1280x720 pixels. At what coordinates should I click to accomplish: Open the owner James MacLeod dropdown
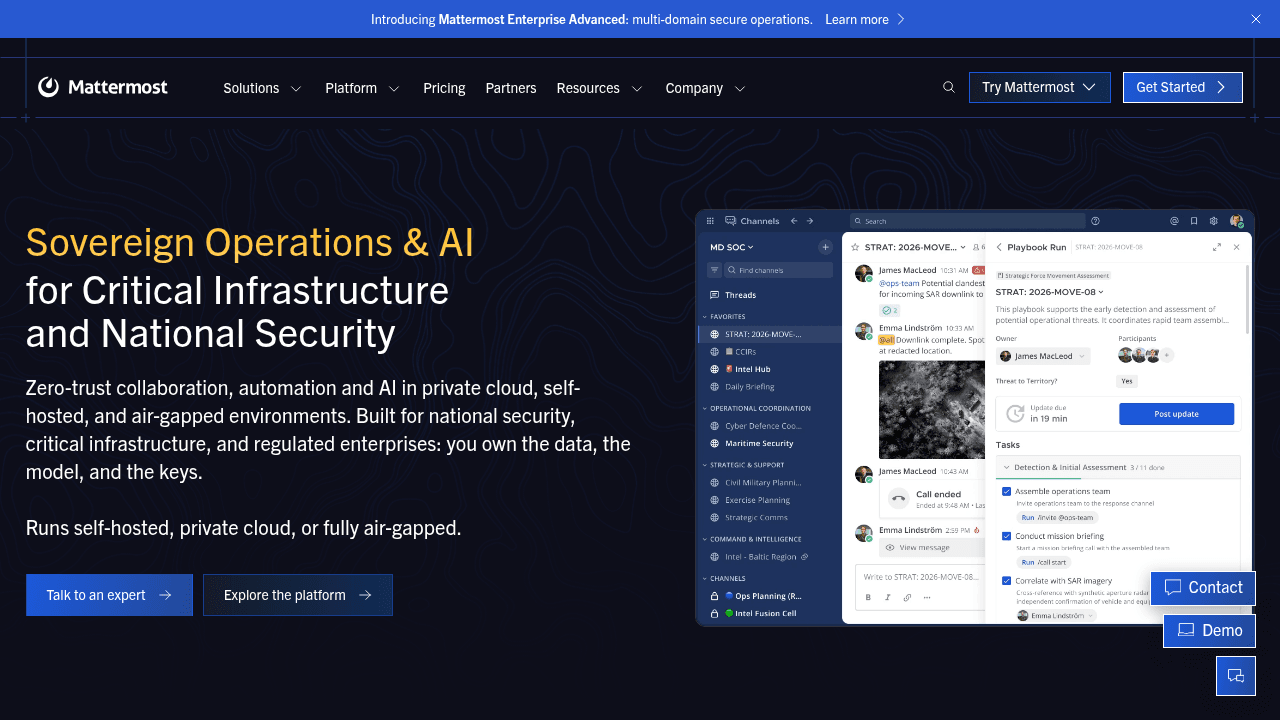[x=1043, y=356]
